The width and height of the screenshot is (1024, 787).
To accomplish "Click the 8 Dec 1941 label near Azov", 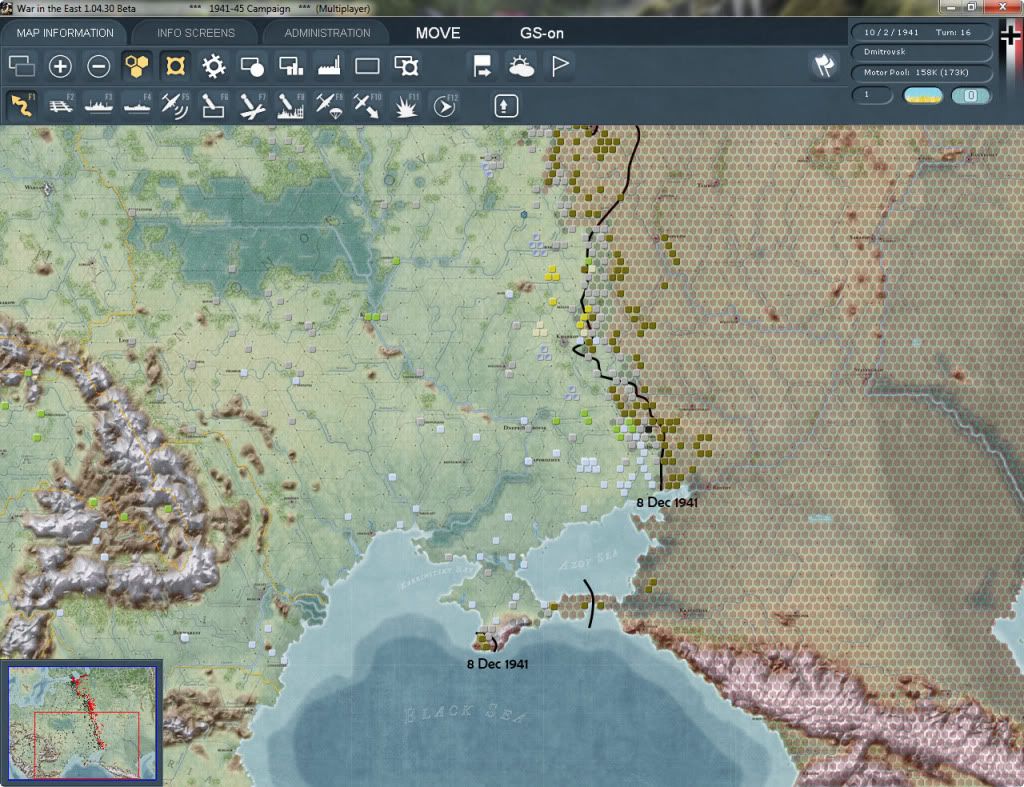I will click(667, 502).
